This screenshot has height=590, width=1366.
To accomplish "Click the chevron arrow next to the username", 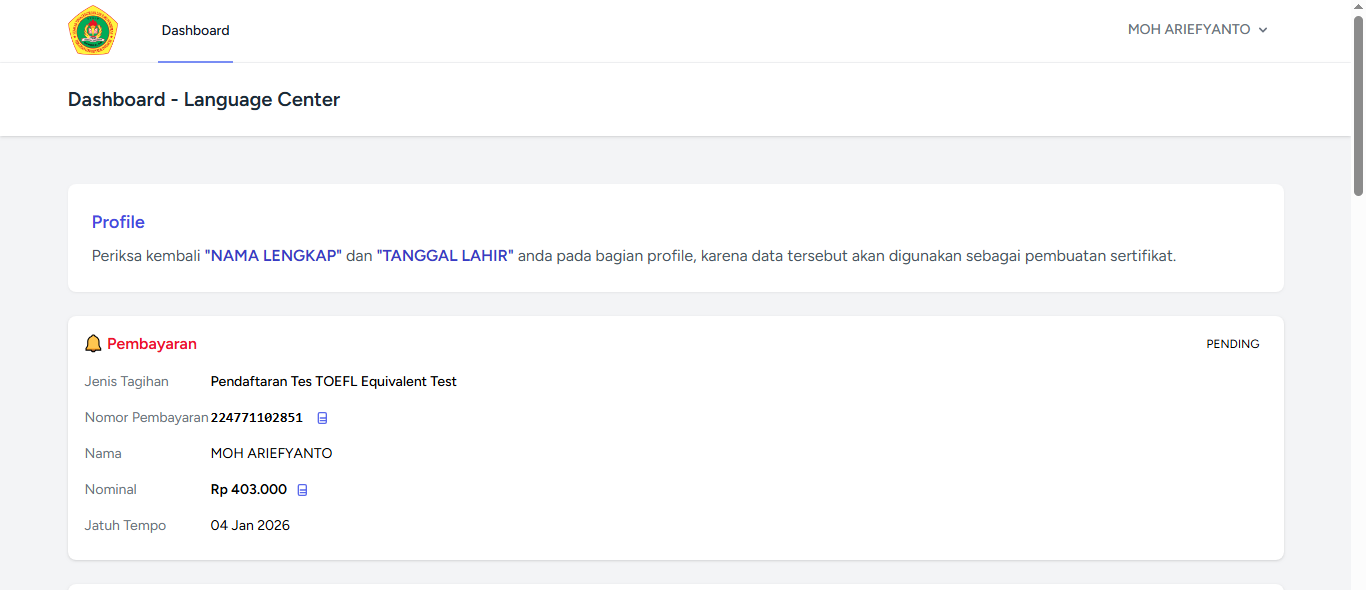I will pyautogui.click(x=1263, y=31).
